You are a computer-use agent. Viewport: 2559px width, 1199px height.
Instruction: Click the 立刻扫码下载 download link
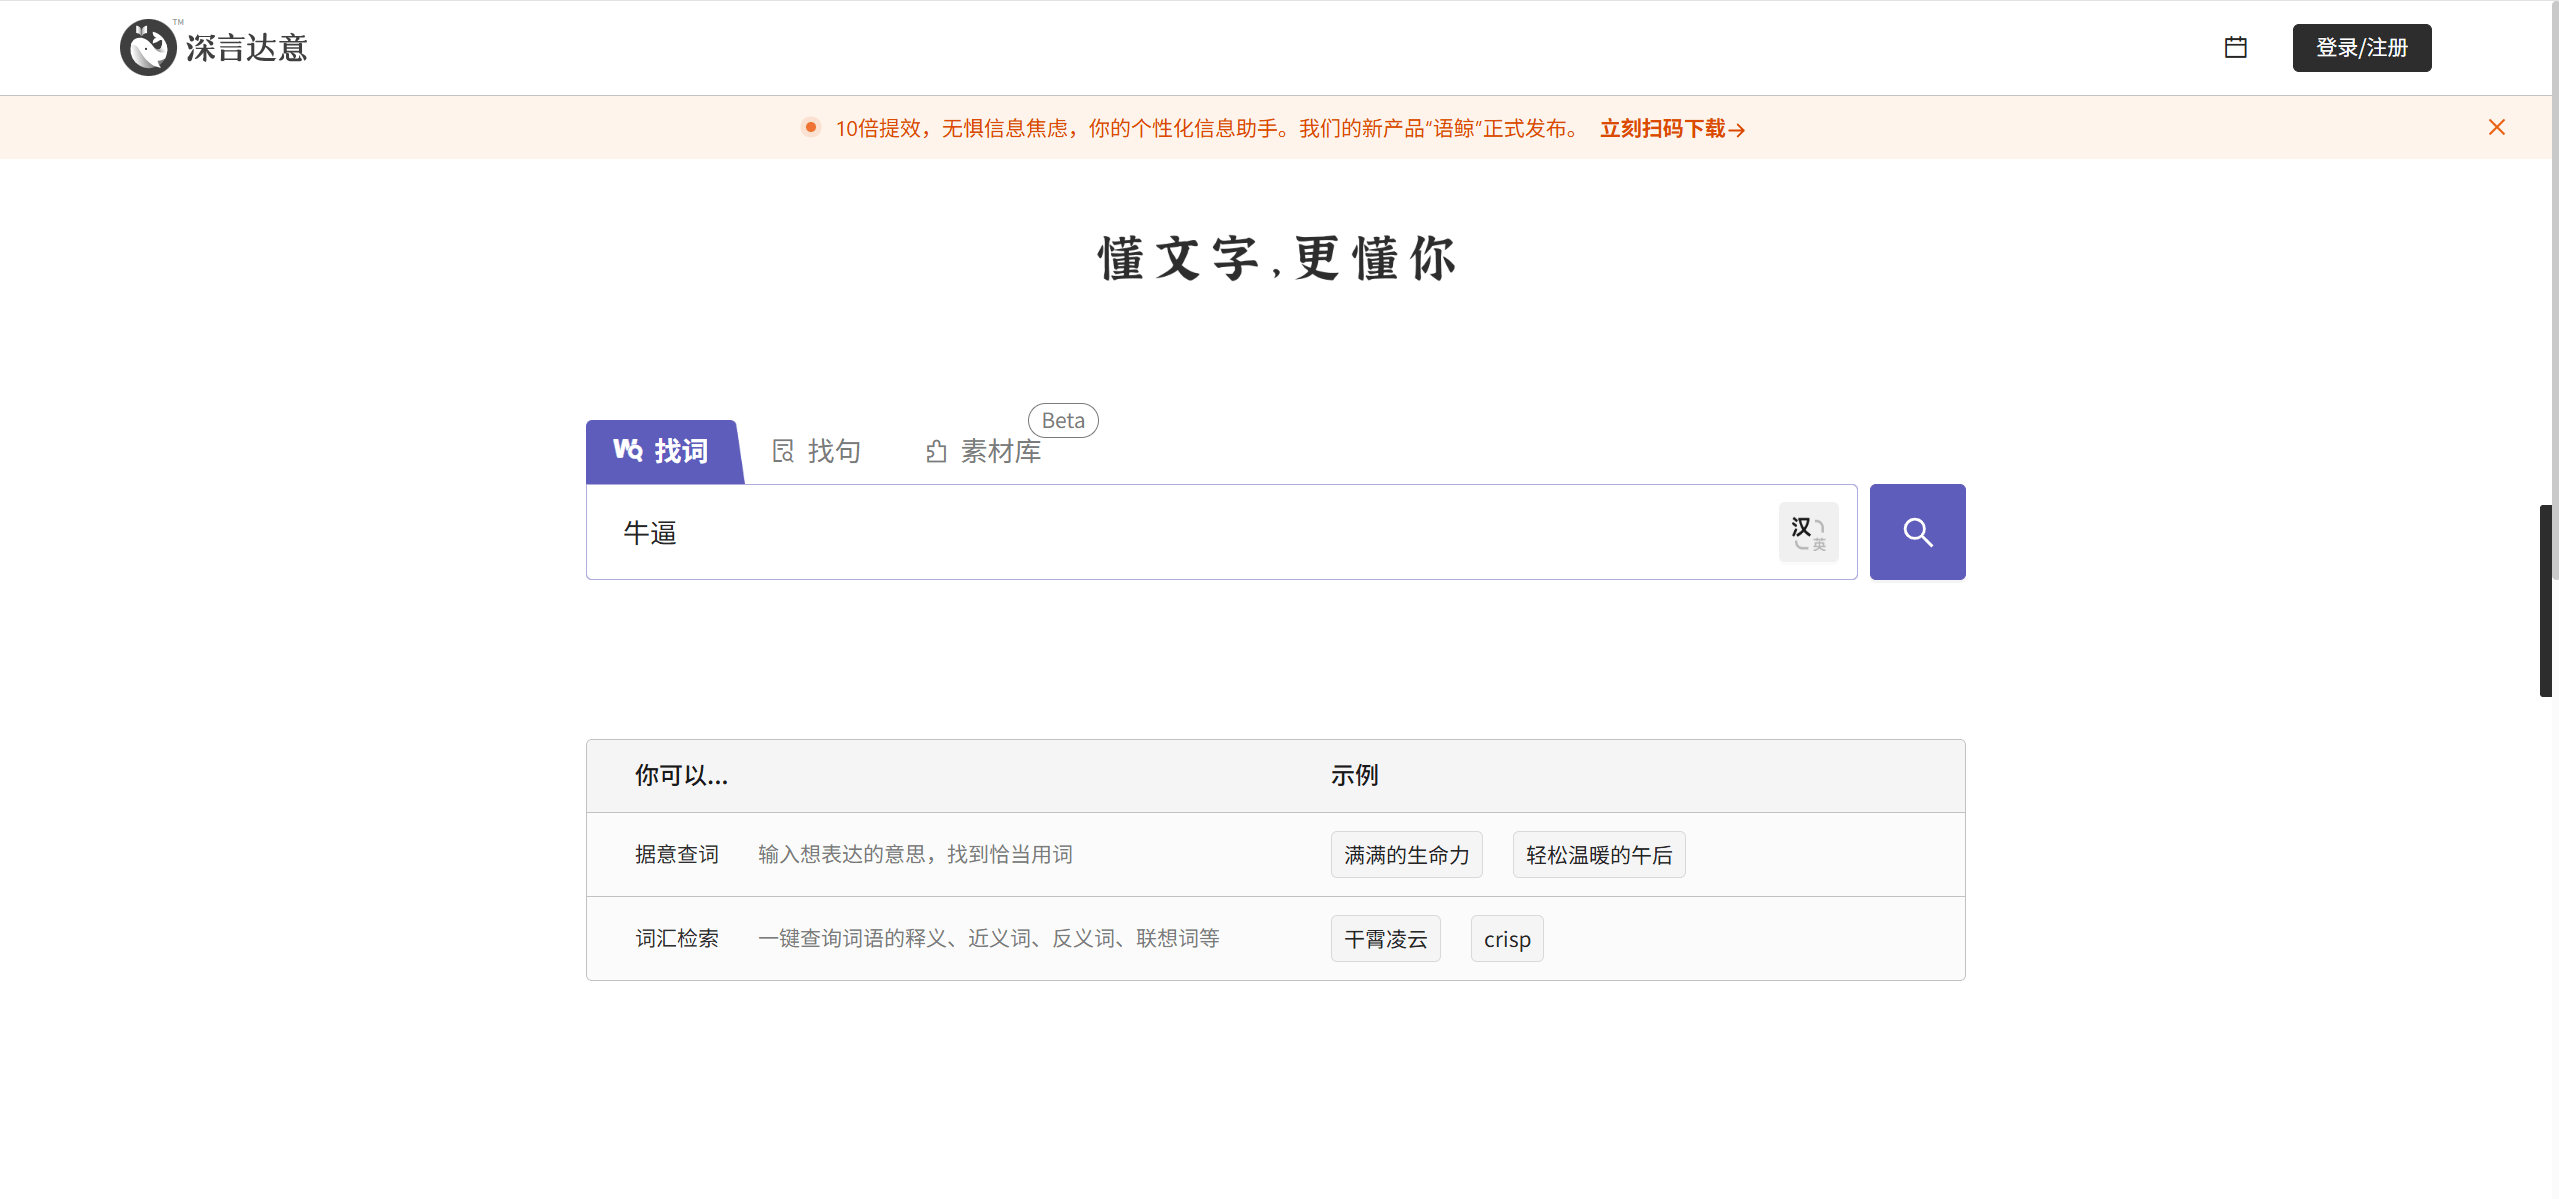[x=1671, y=128]
